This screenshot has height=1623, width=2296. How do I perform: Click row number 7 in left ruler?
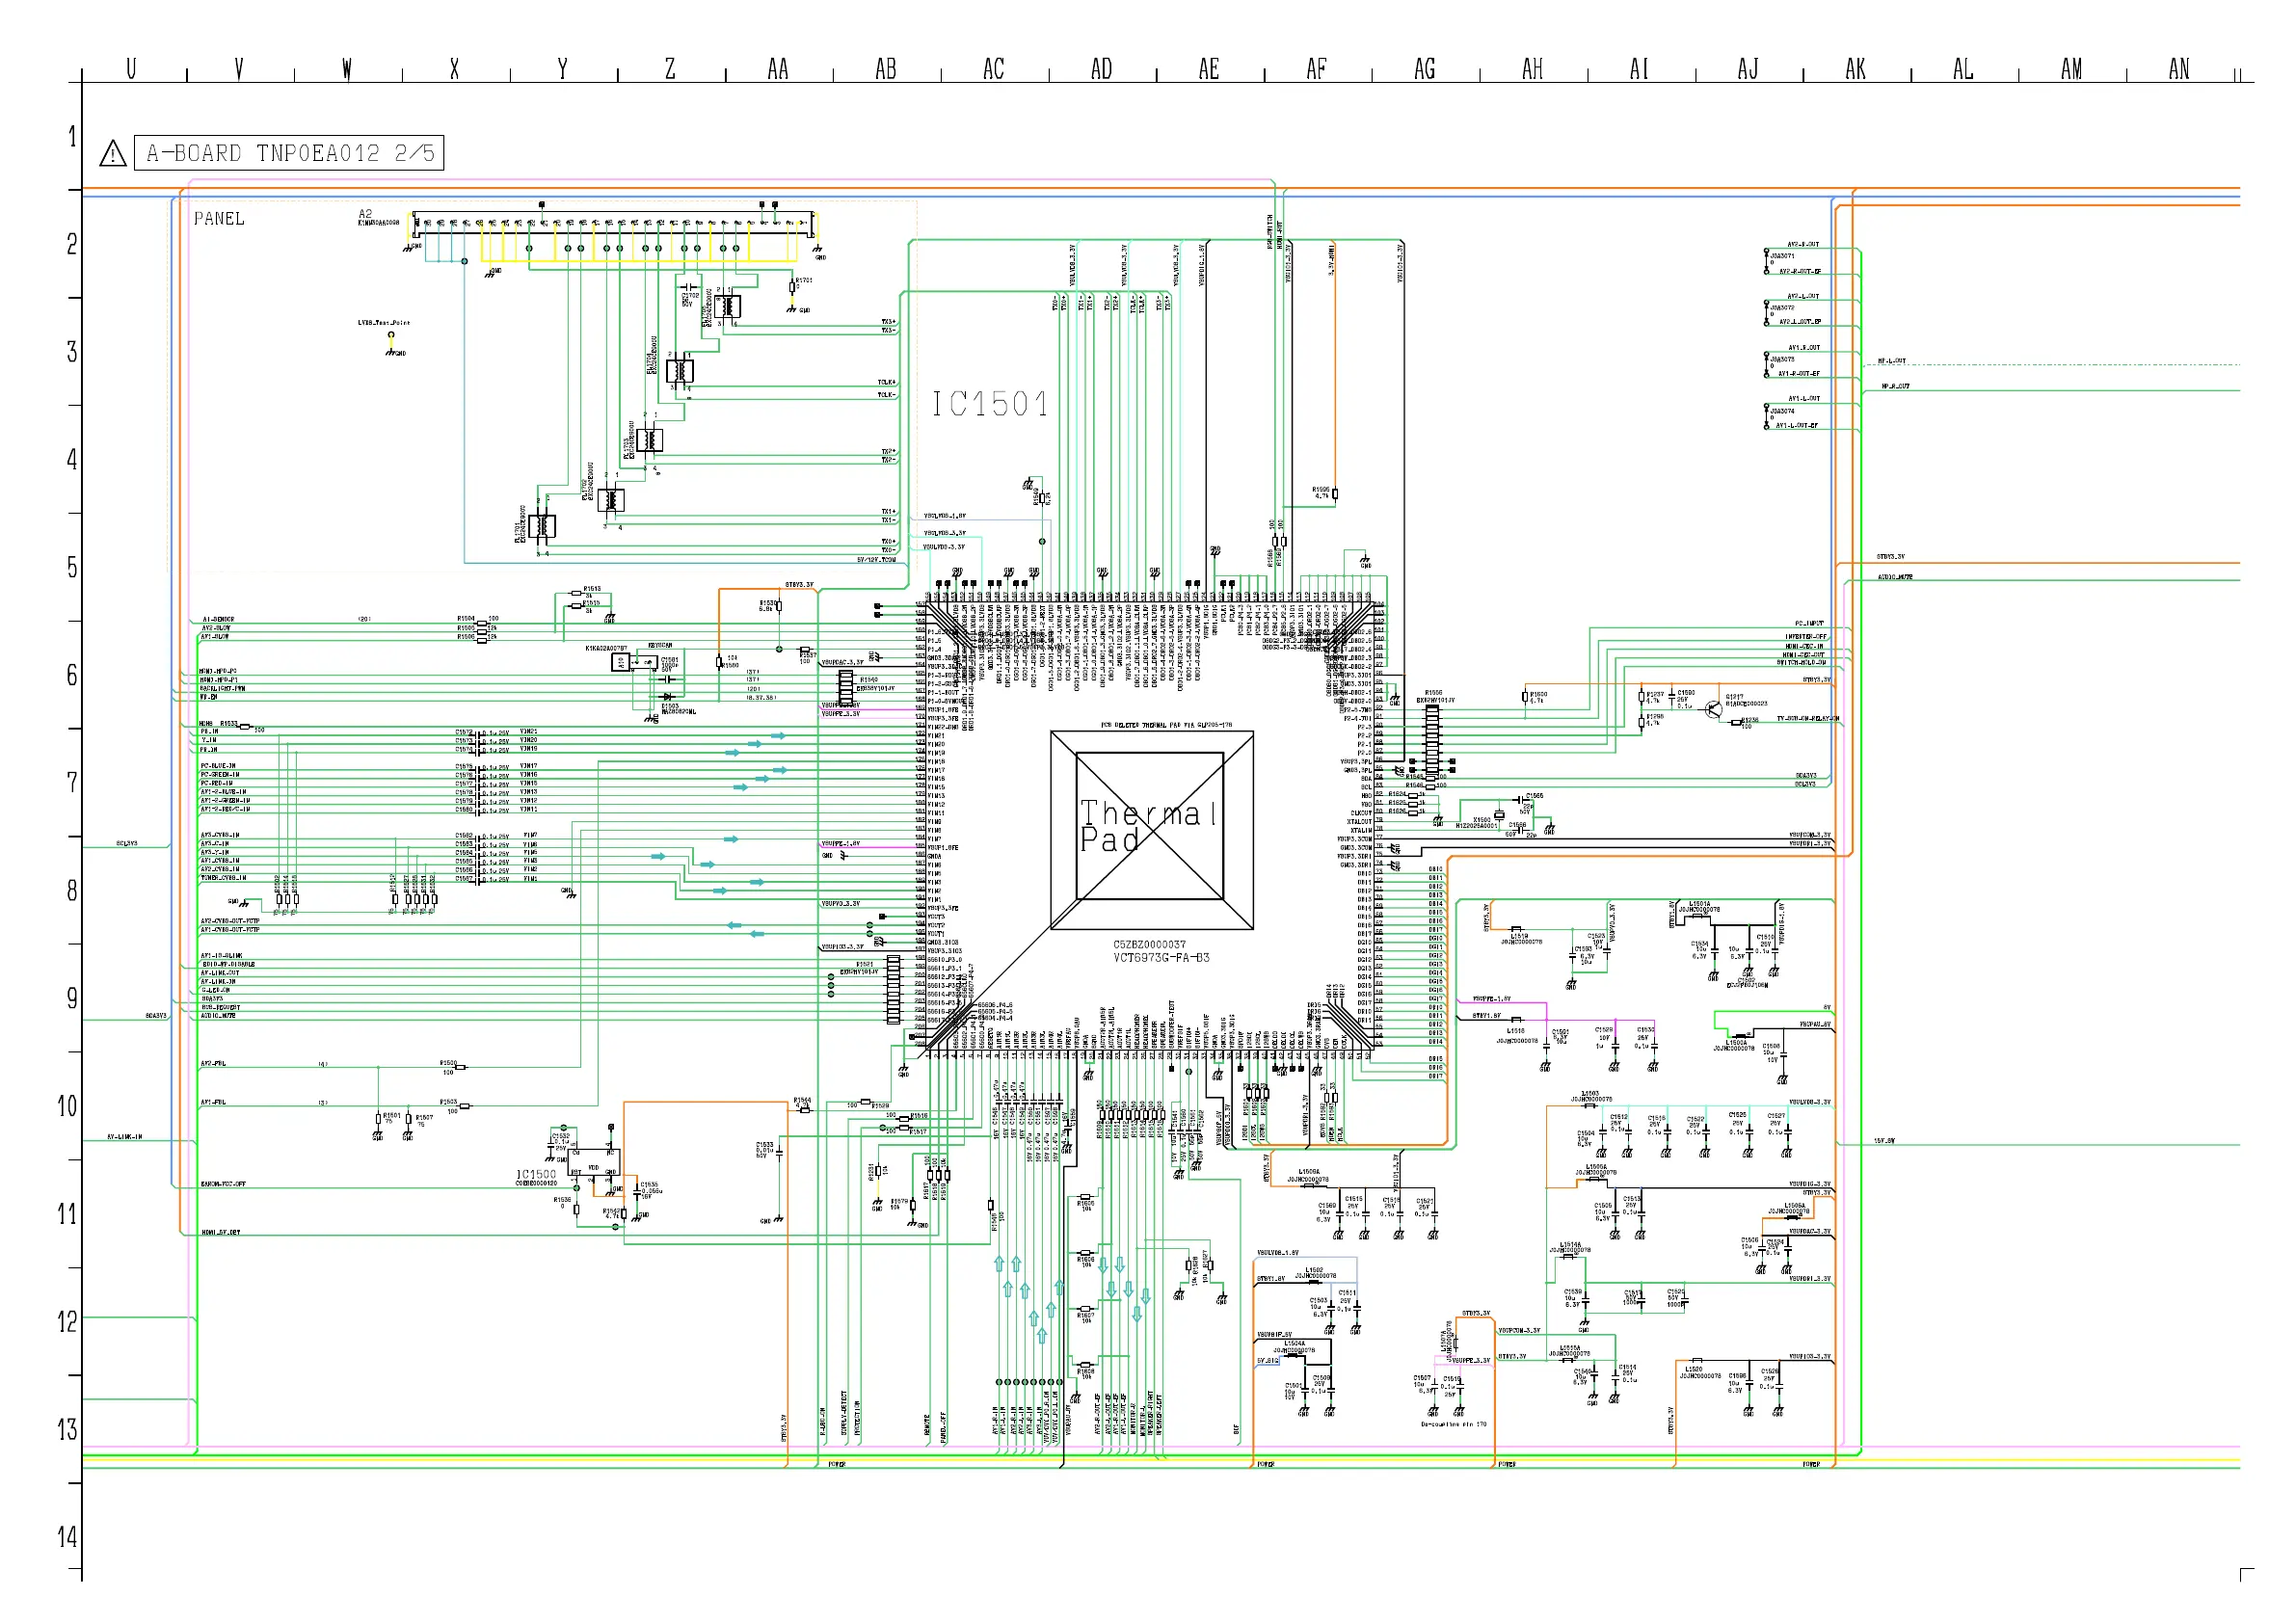71,783
